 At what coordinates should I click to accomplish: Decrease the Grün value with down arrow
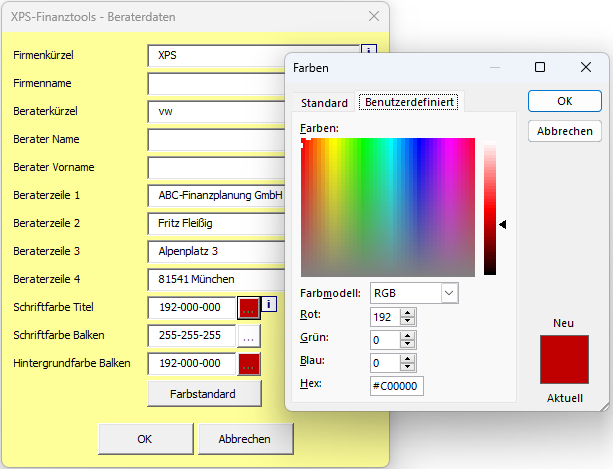coord(408,344)
